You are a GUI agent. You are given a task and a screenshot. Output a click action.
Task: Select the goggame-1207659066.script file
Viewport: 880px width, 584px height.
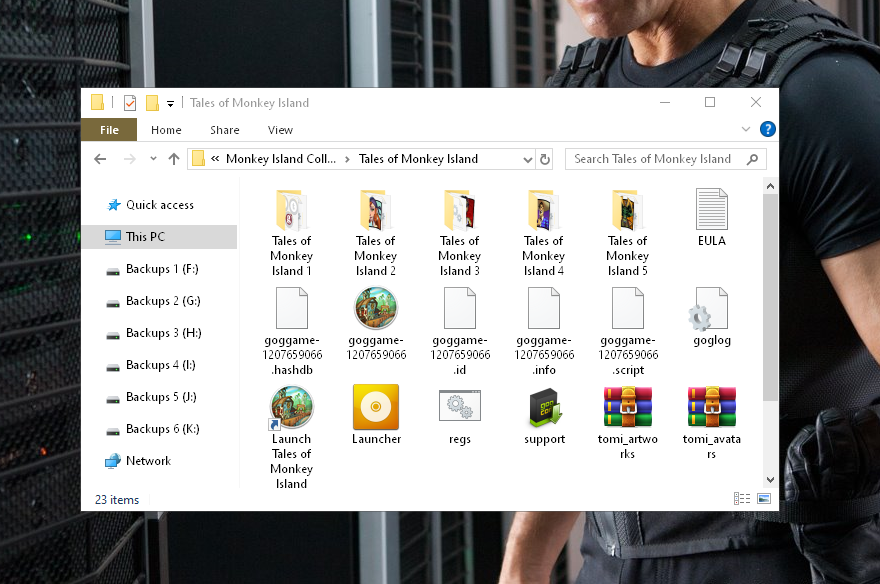point(628,331)
